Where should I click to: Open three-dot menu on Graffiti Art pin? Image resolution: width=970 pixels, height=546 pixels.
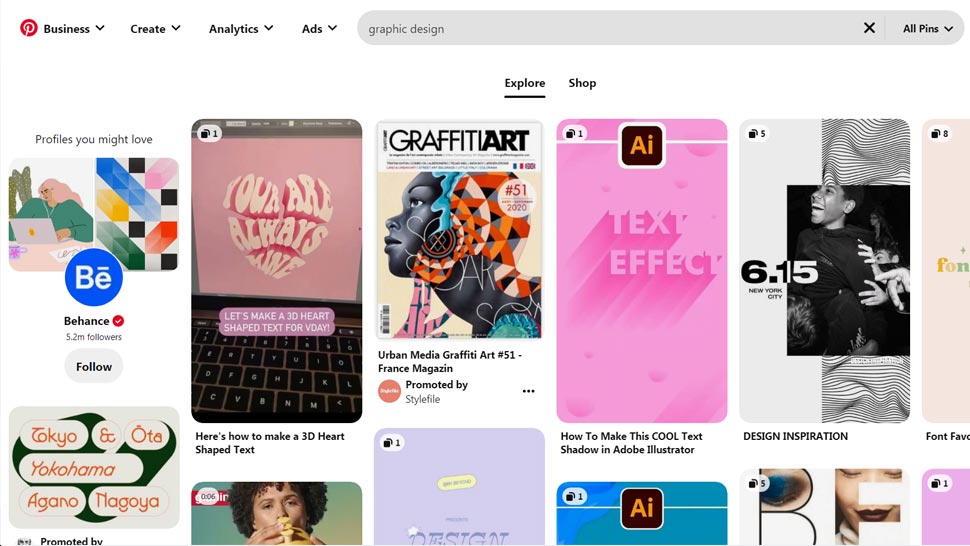[x=528, y=391]
